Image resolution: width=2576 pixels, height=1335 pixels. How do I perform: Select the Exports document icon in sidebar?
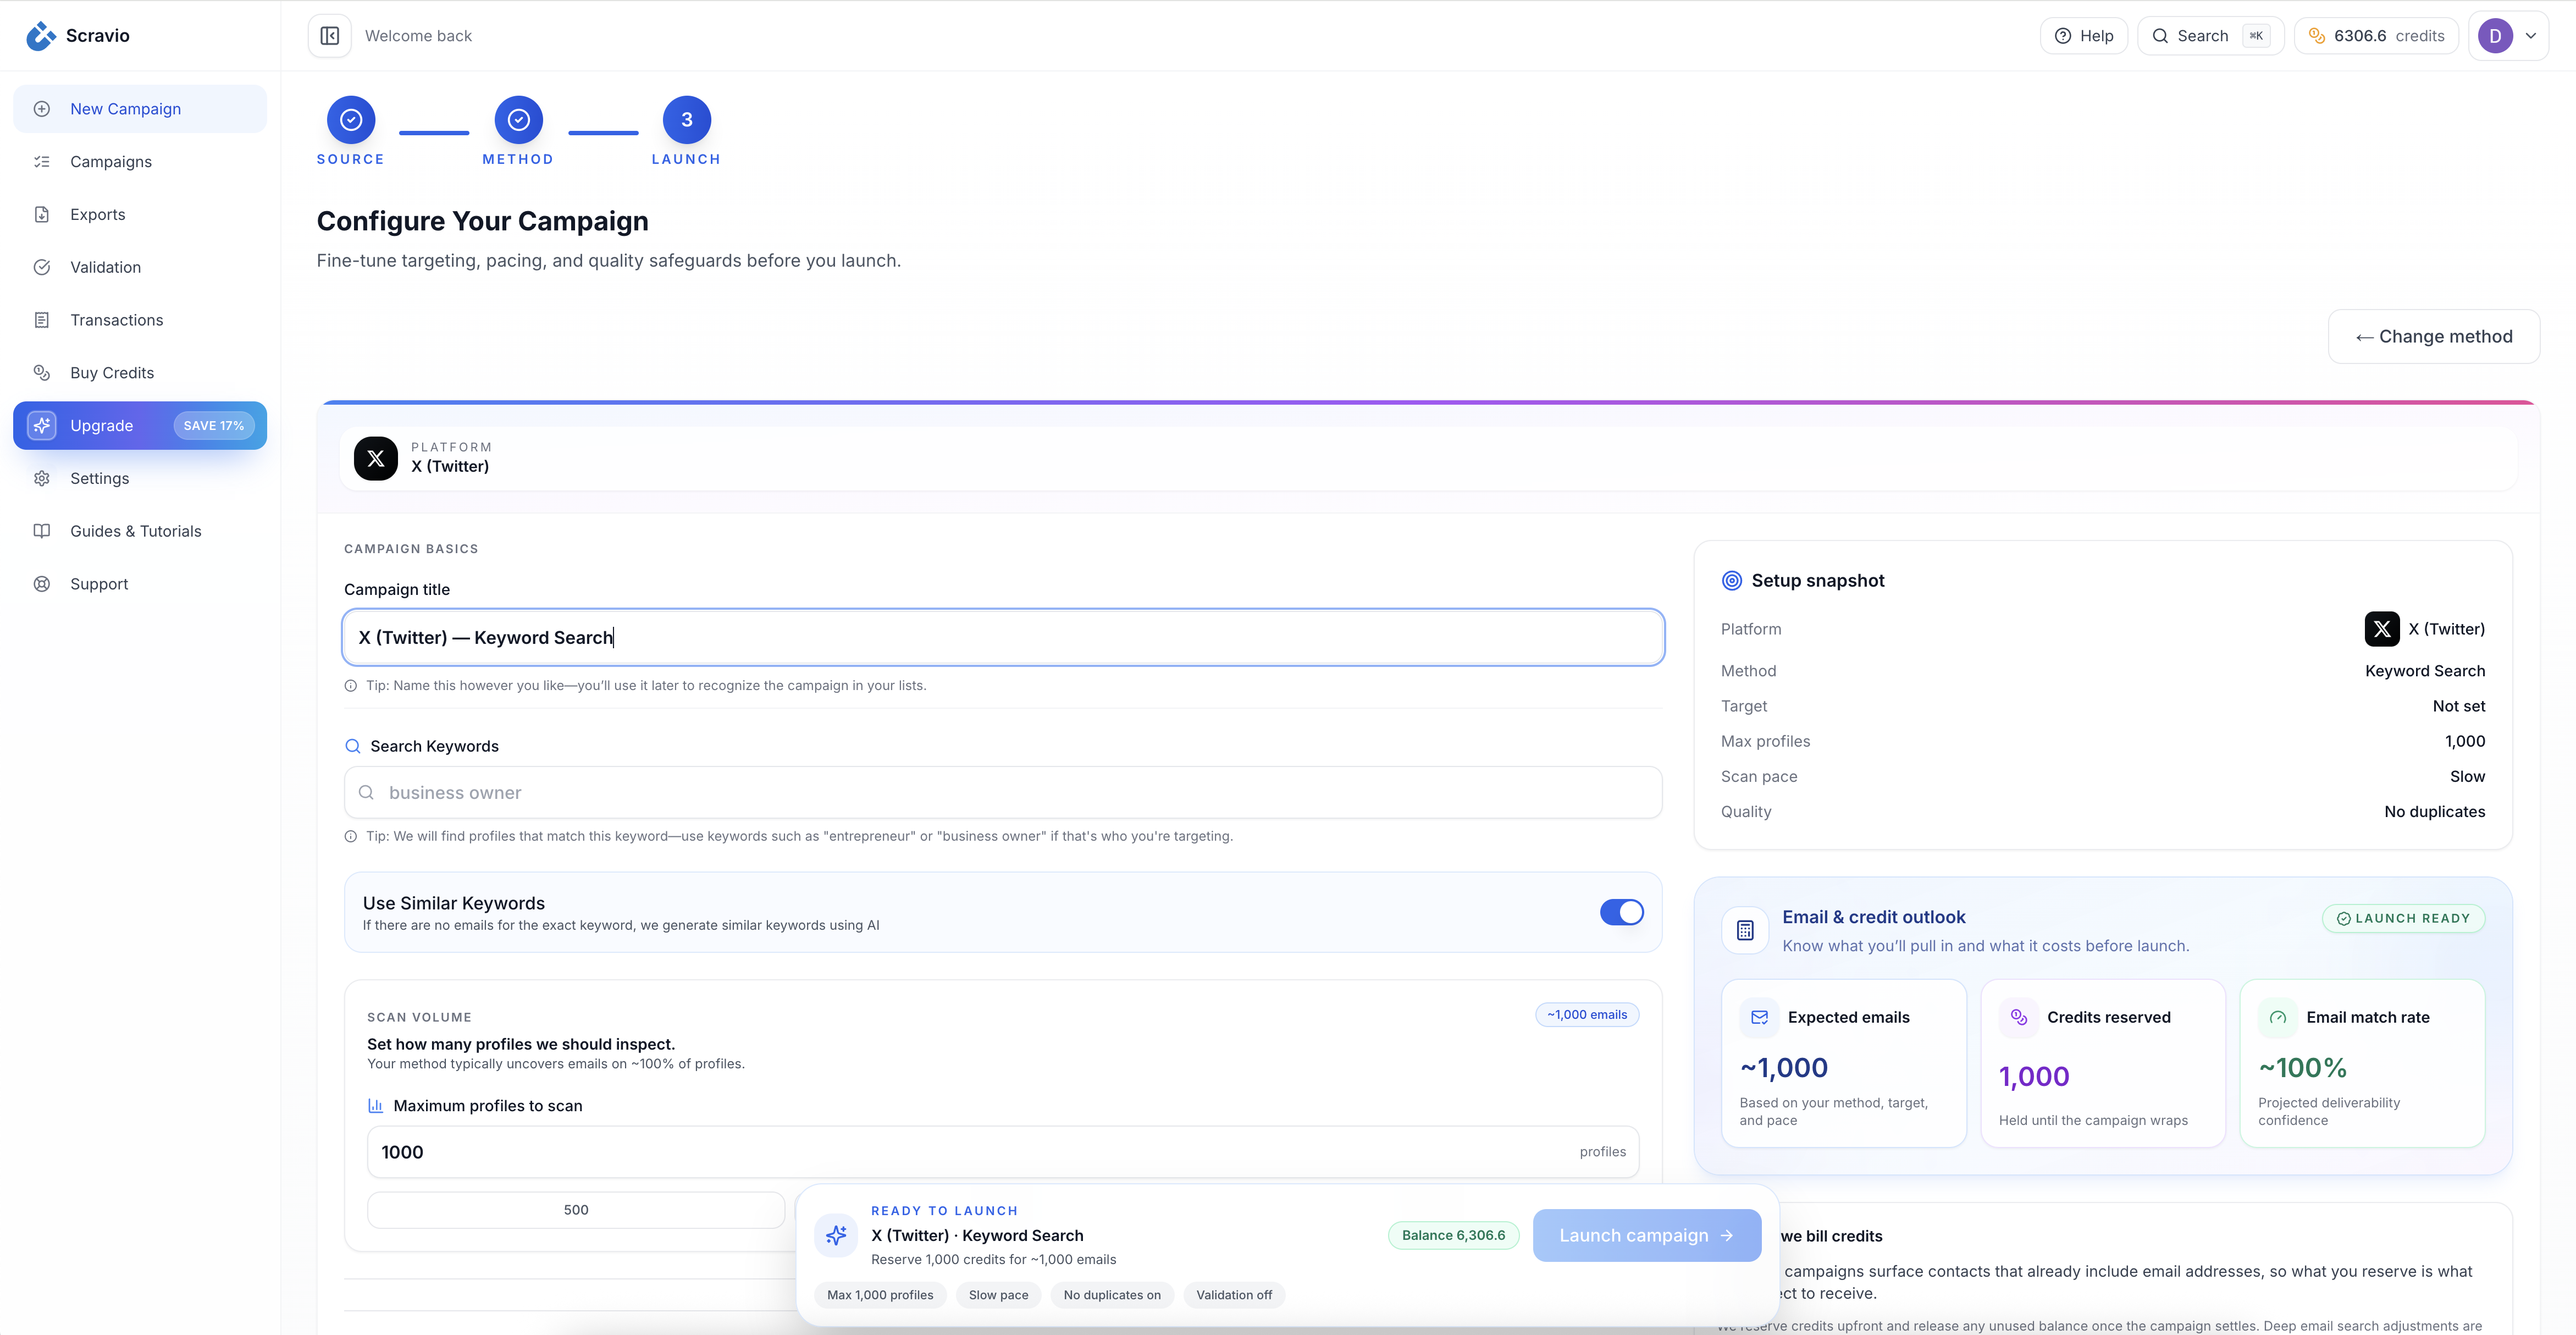(42, 214)
